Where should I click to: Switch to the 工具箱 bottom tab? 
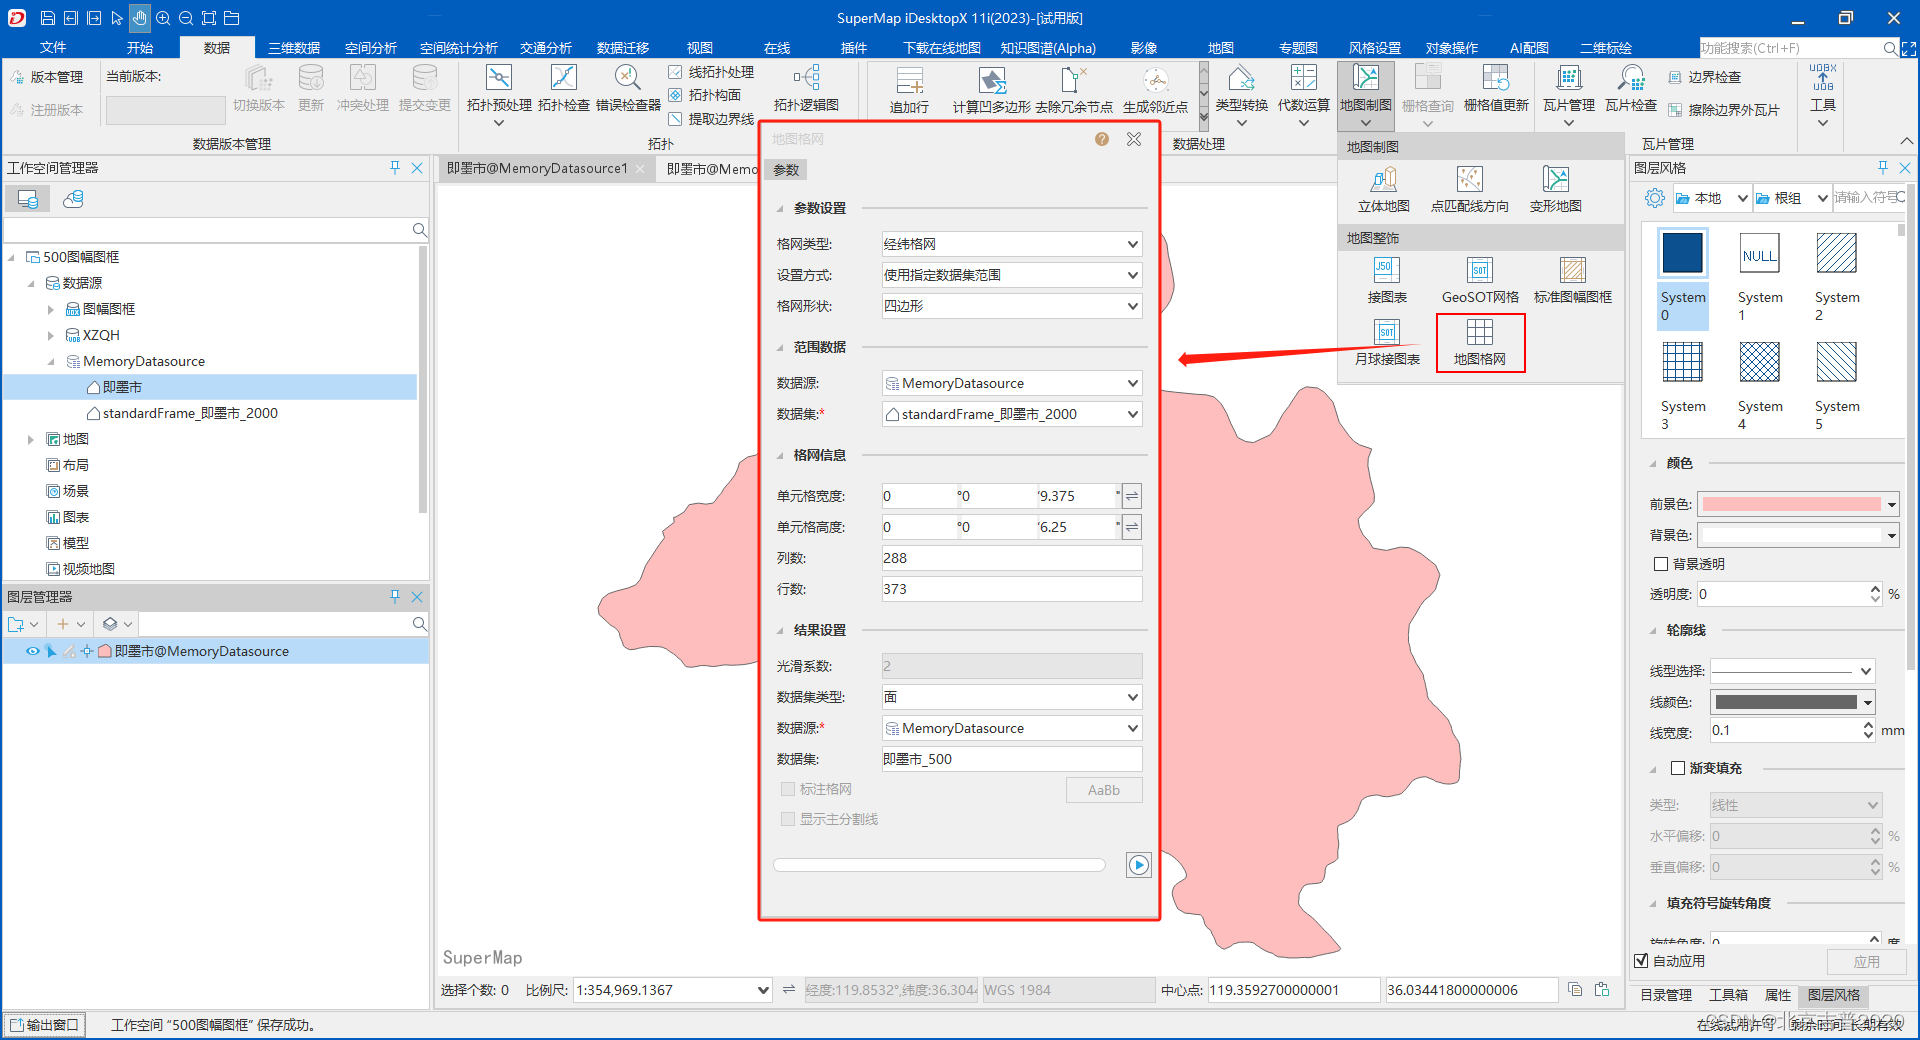click(1728, 995)
